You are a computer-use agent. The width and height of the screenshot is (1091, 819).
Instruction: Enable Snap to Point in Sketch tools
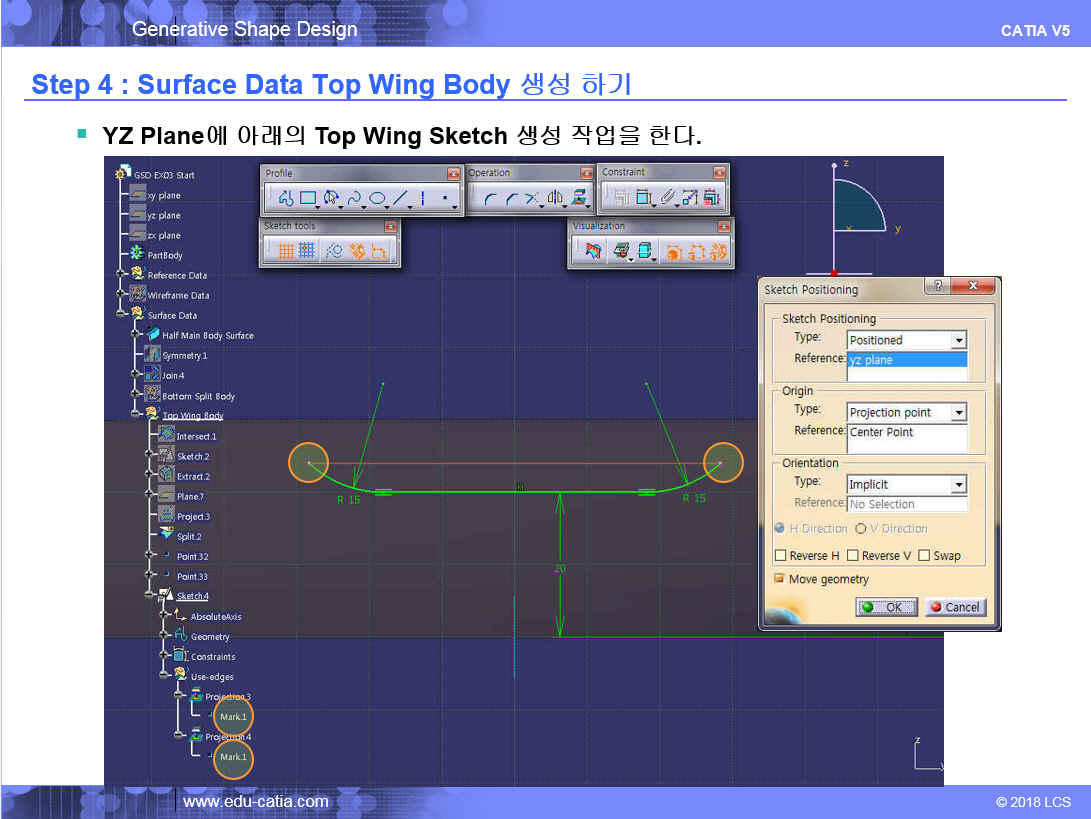click(307, 252)
